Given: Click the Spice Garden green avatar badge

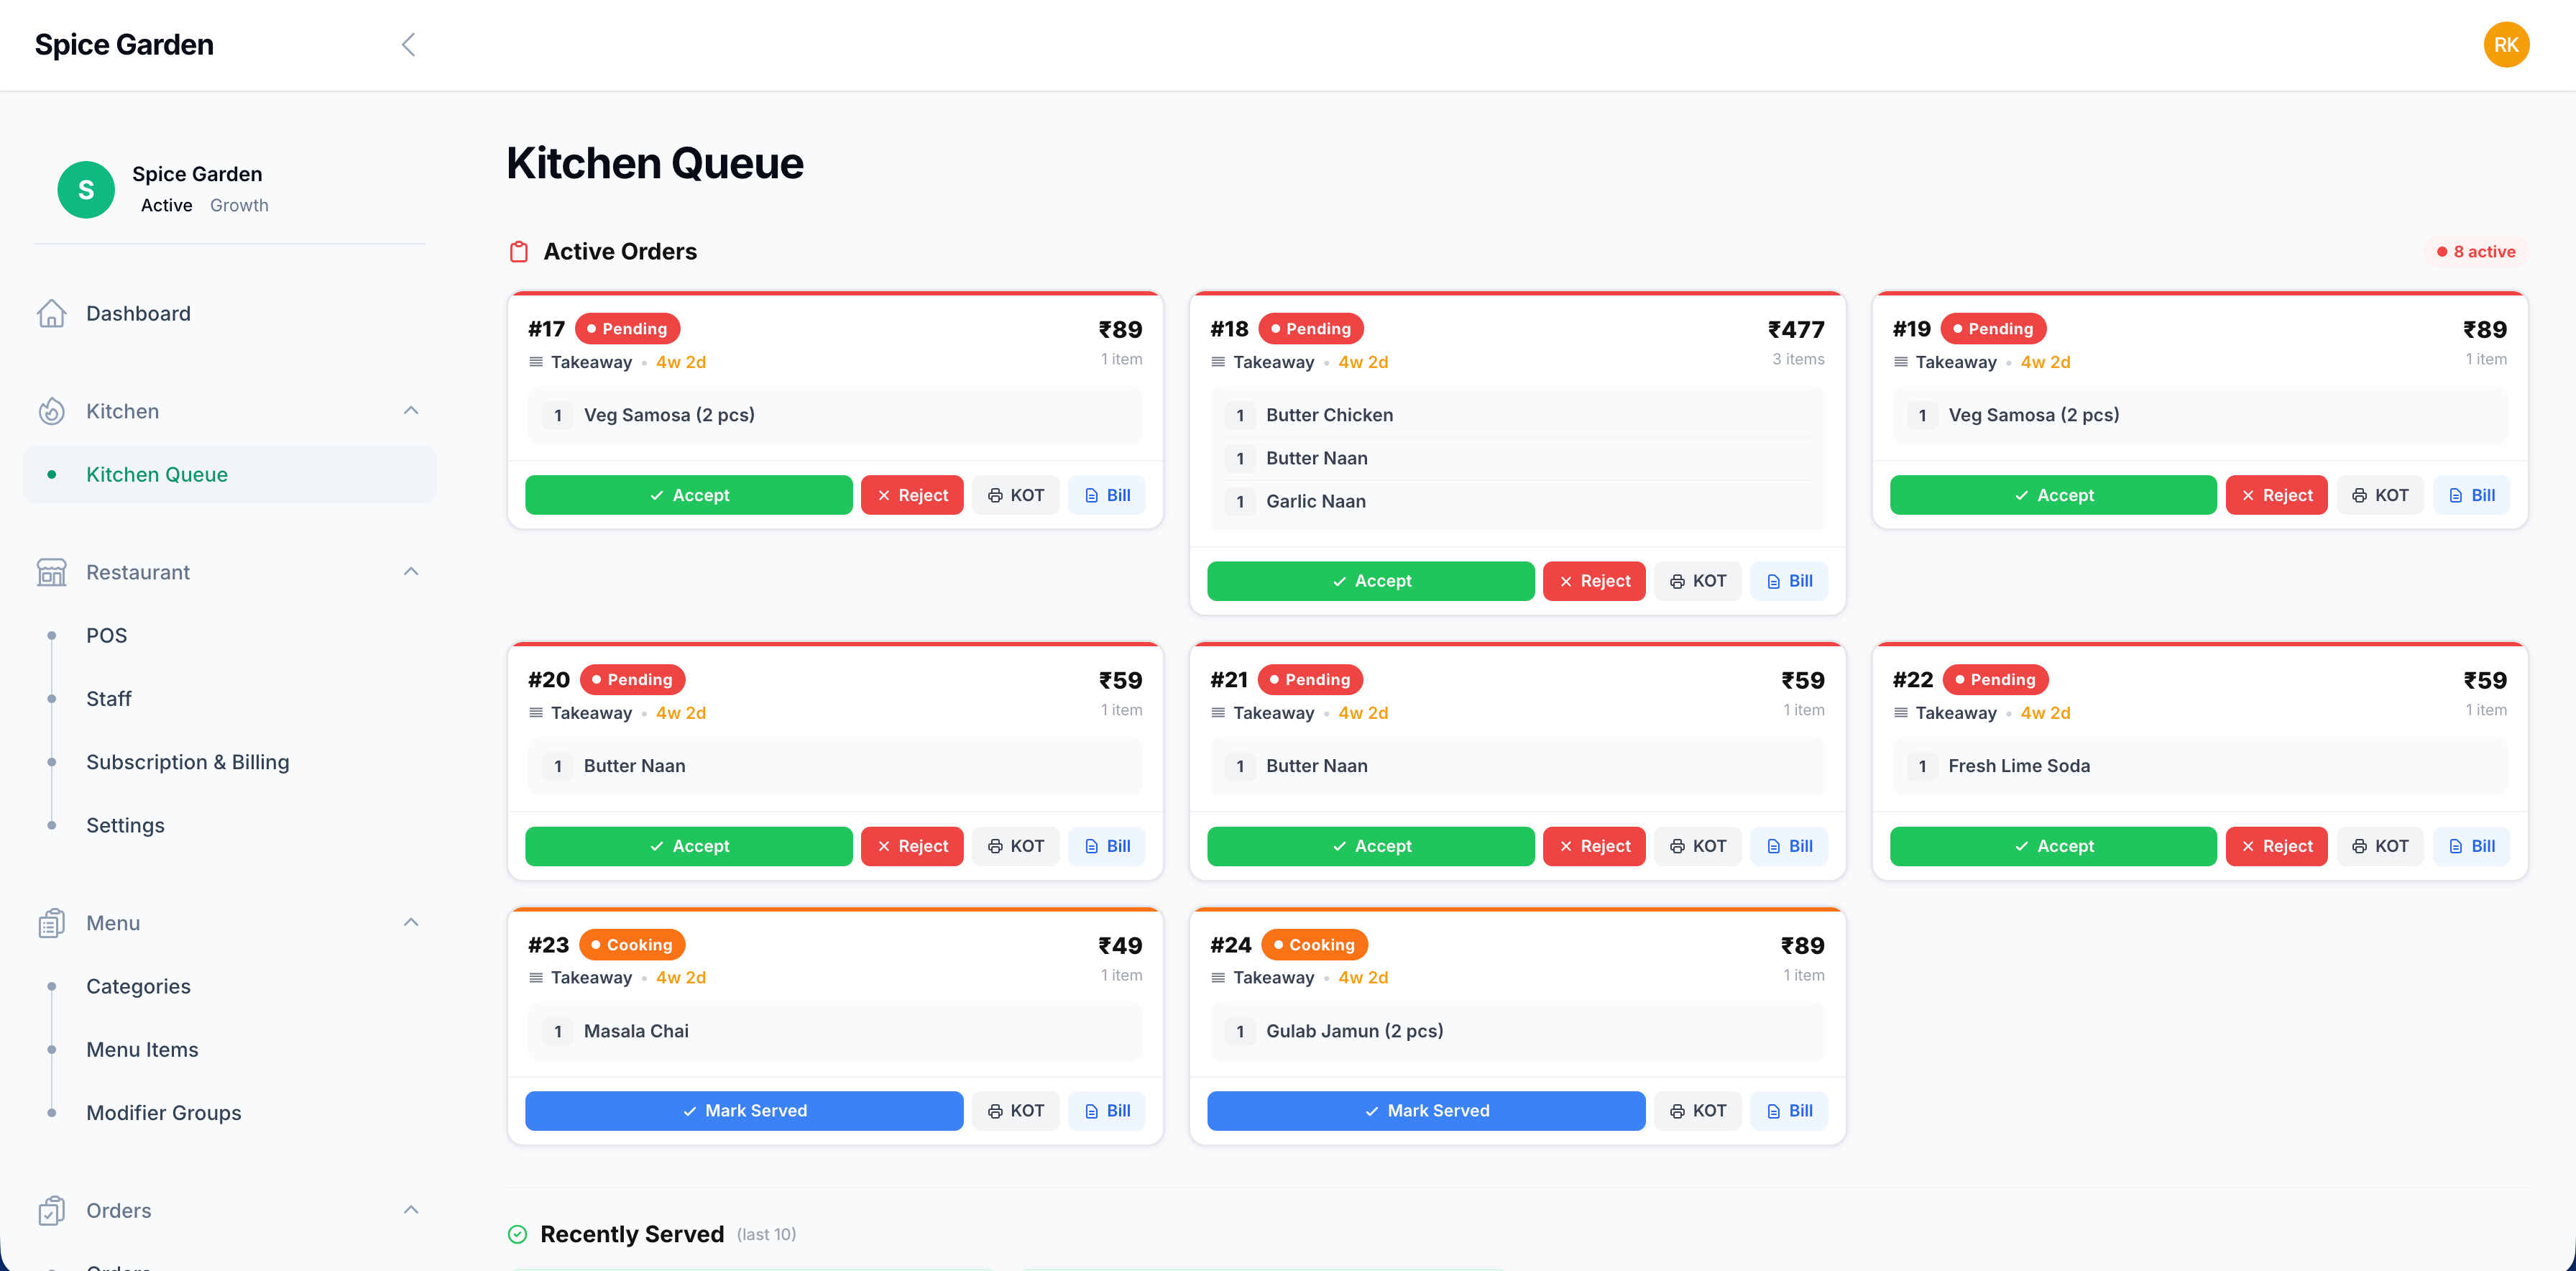Looking at the screenshot, I should 86,189.
